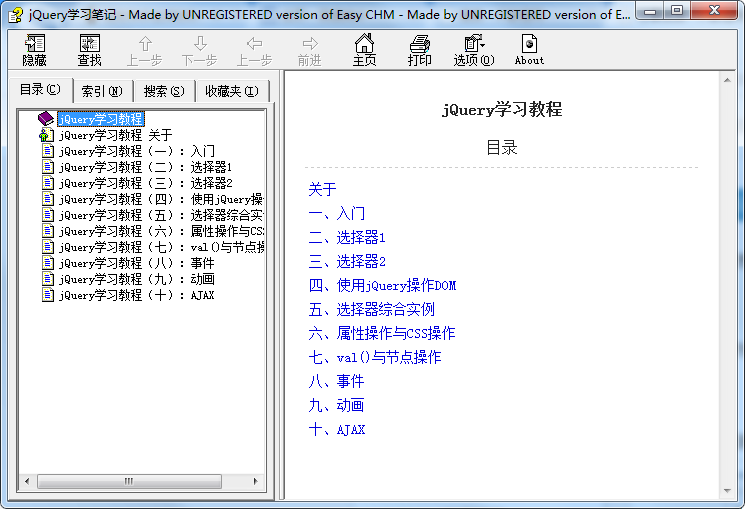
Task: Click the 八、事件 content link
Action: tap(336, 381)
